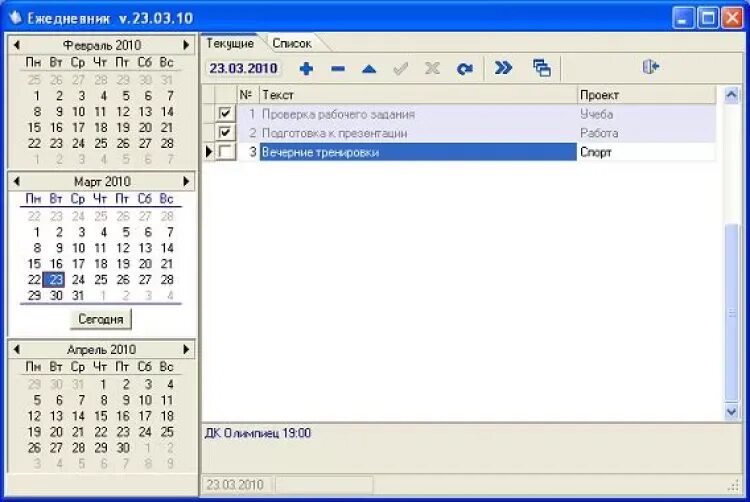Click the Ежедневник app icon in the title bar
Screen dimensions: 750x502
coord(15,18)
